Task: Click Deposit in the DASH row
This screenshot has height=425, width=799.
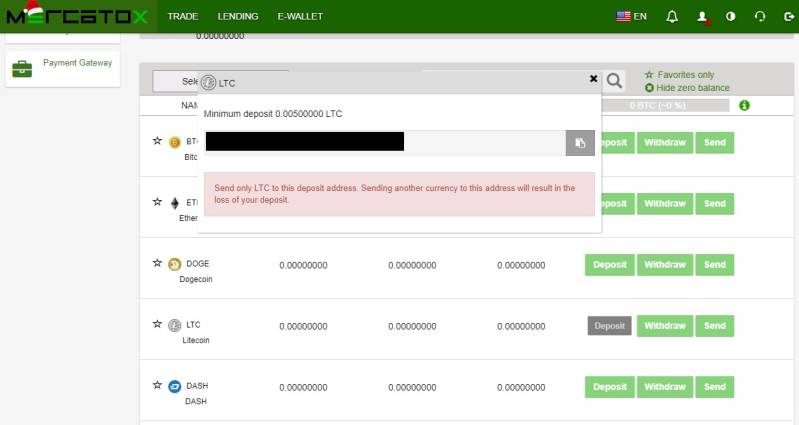Action: (609, 387)
